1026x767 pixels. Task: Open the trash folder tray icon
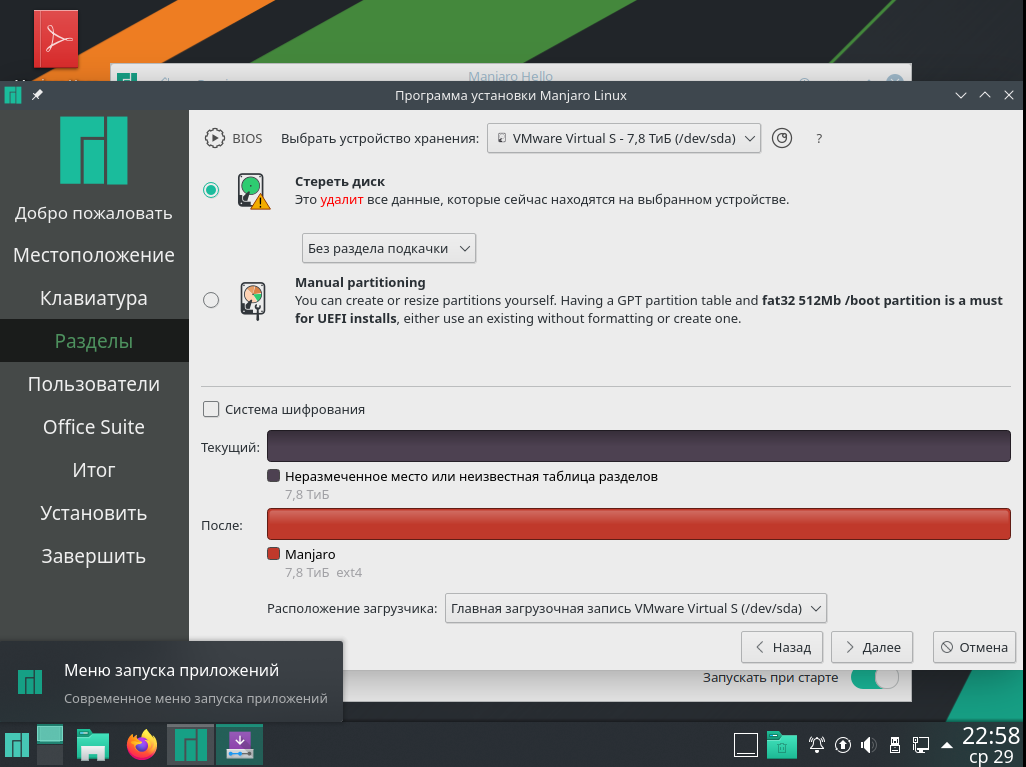(x=781, y=745)
